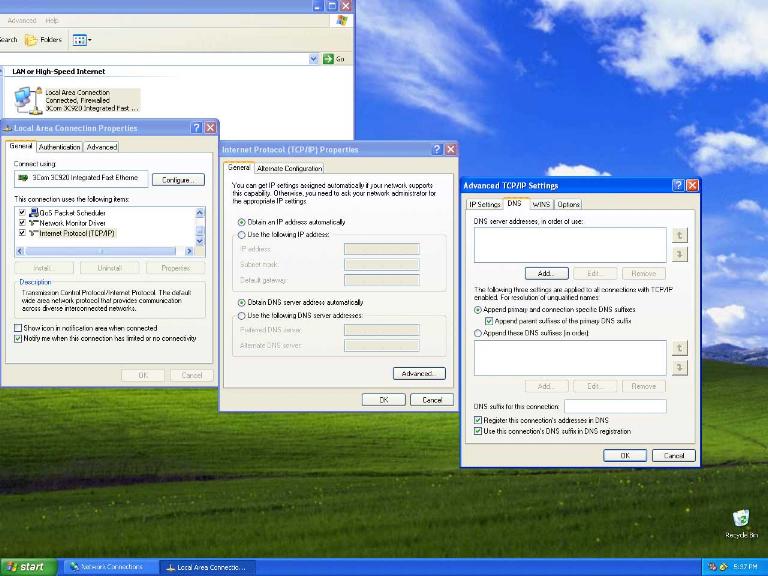
Task: Toggle Network Monitor Driver checkbox
Action: coord(22,223)
